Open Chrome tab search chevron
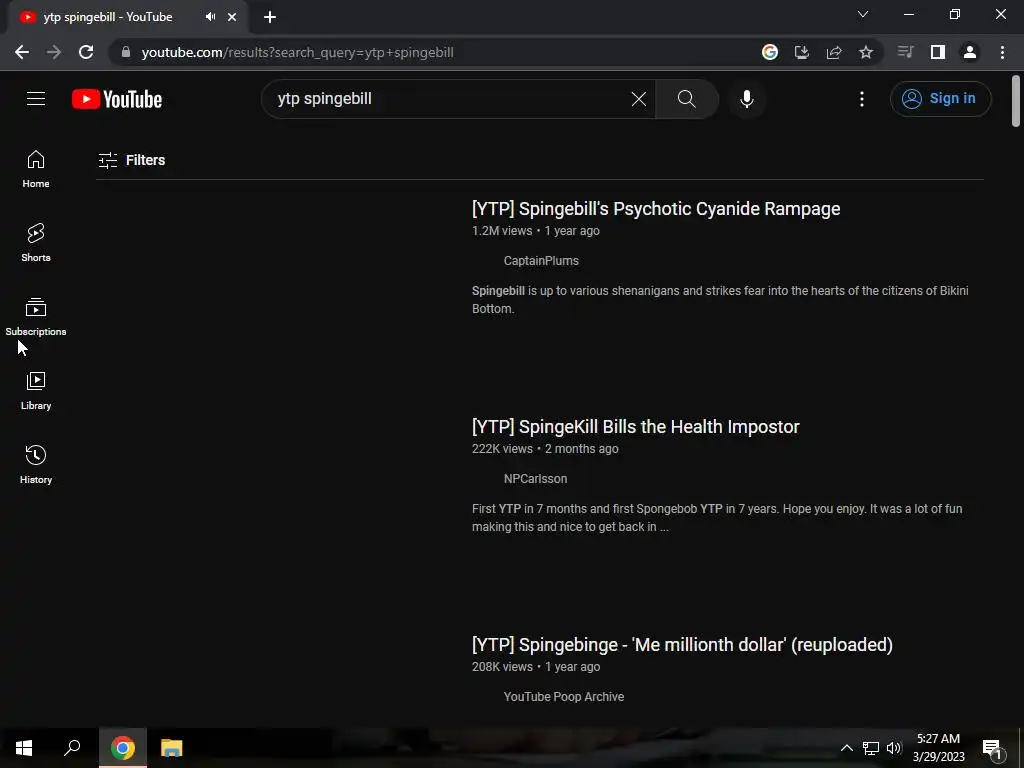The width and height of the screenshot is (1024, 768). coord(863,14)
